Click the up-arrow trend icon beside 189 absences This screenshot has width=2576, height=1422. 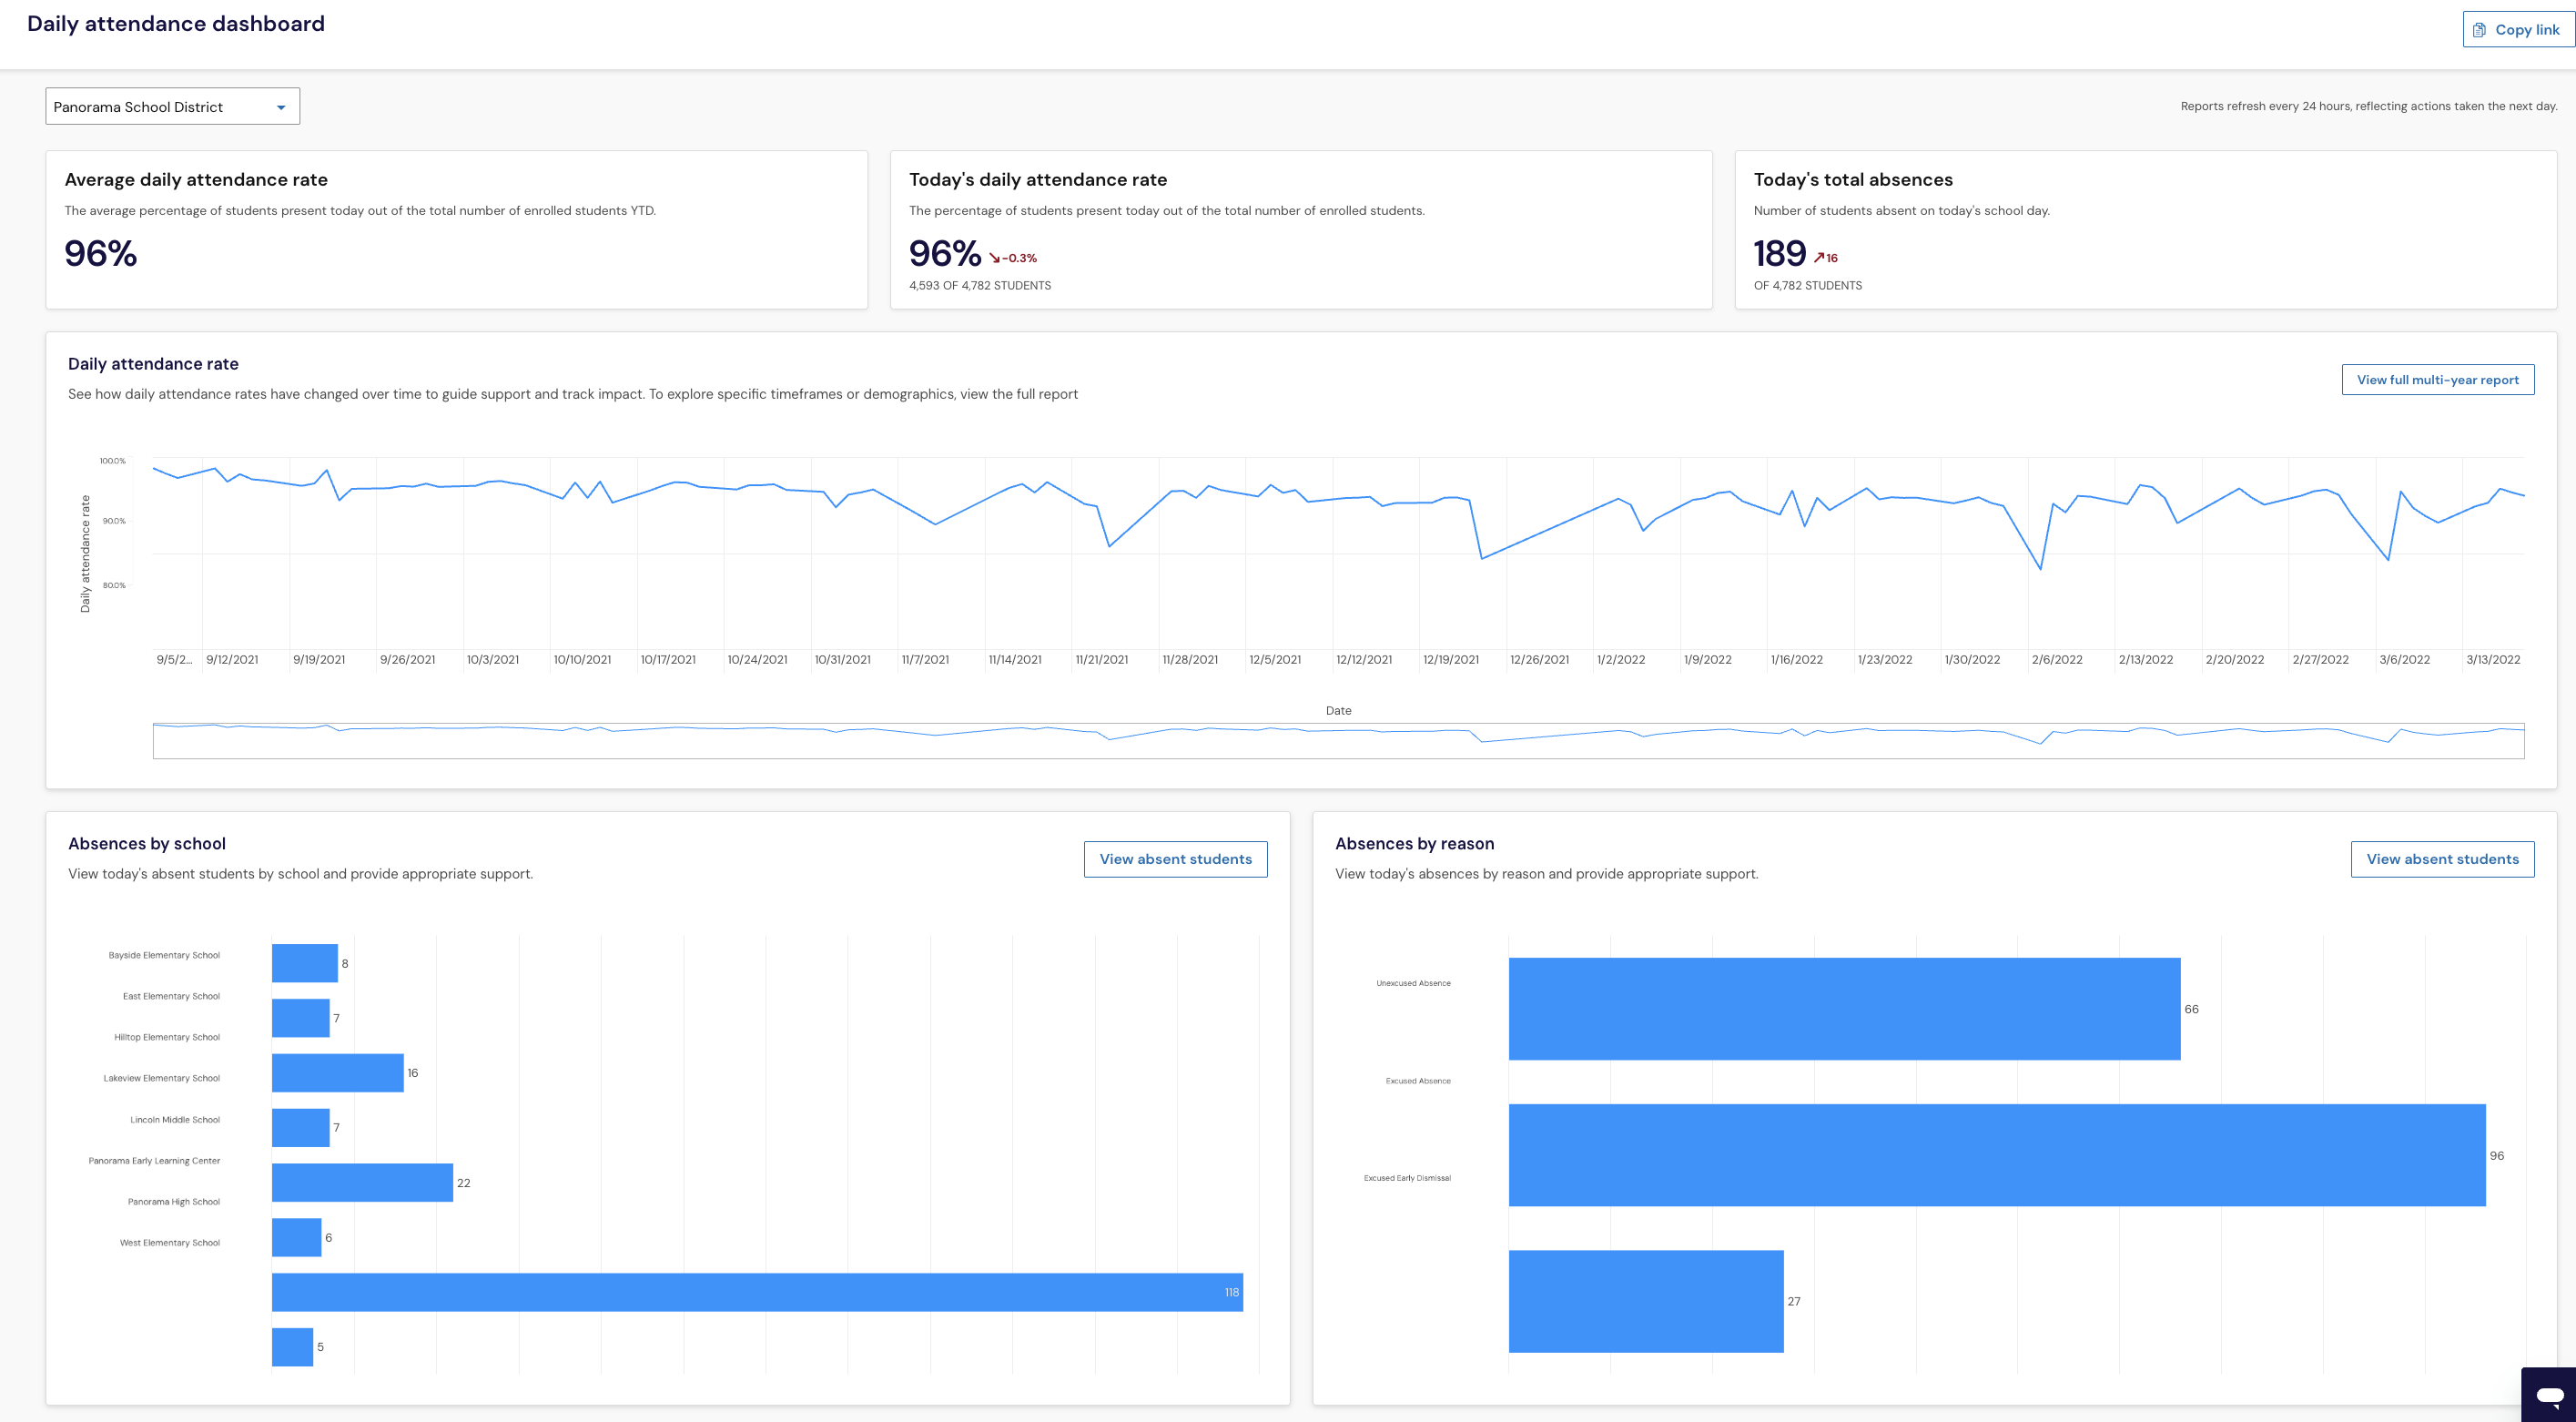(1819, 258)
